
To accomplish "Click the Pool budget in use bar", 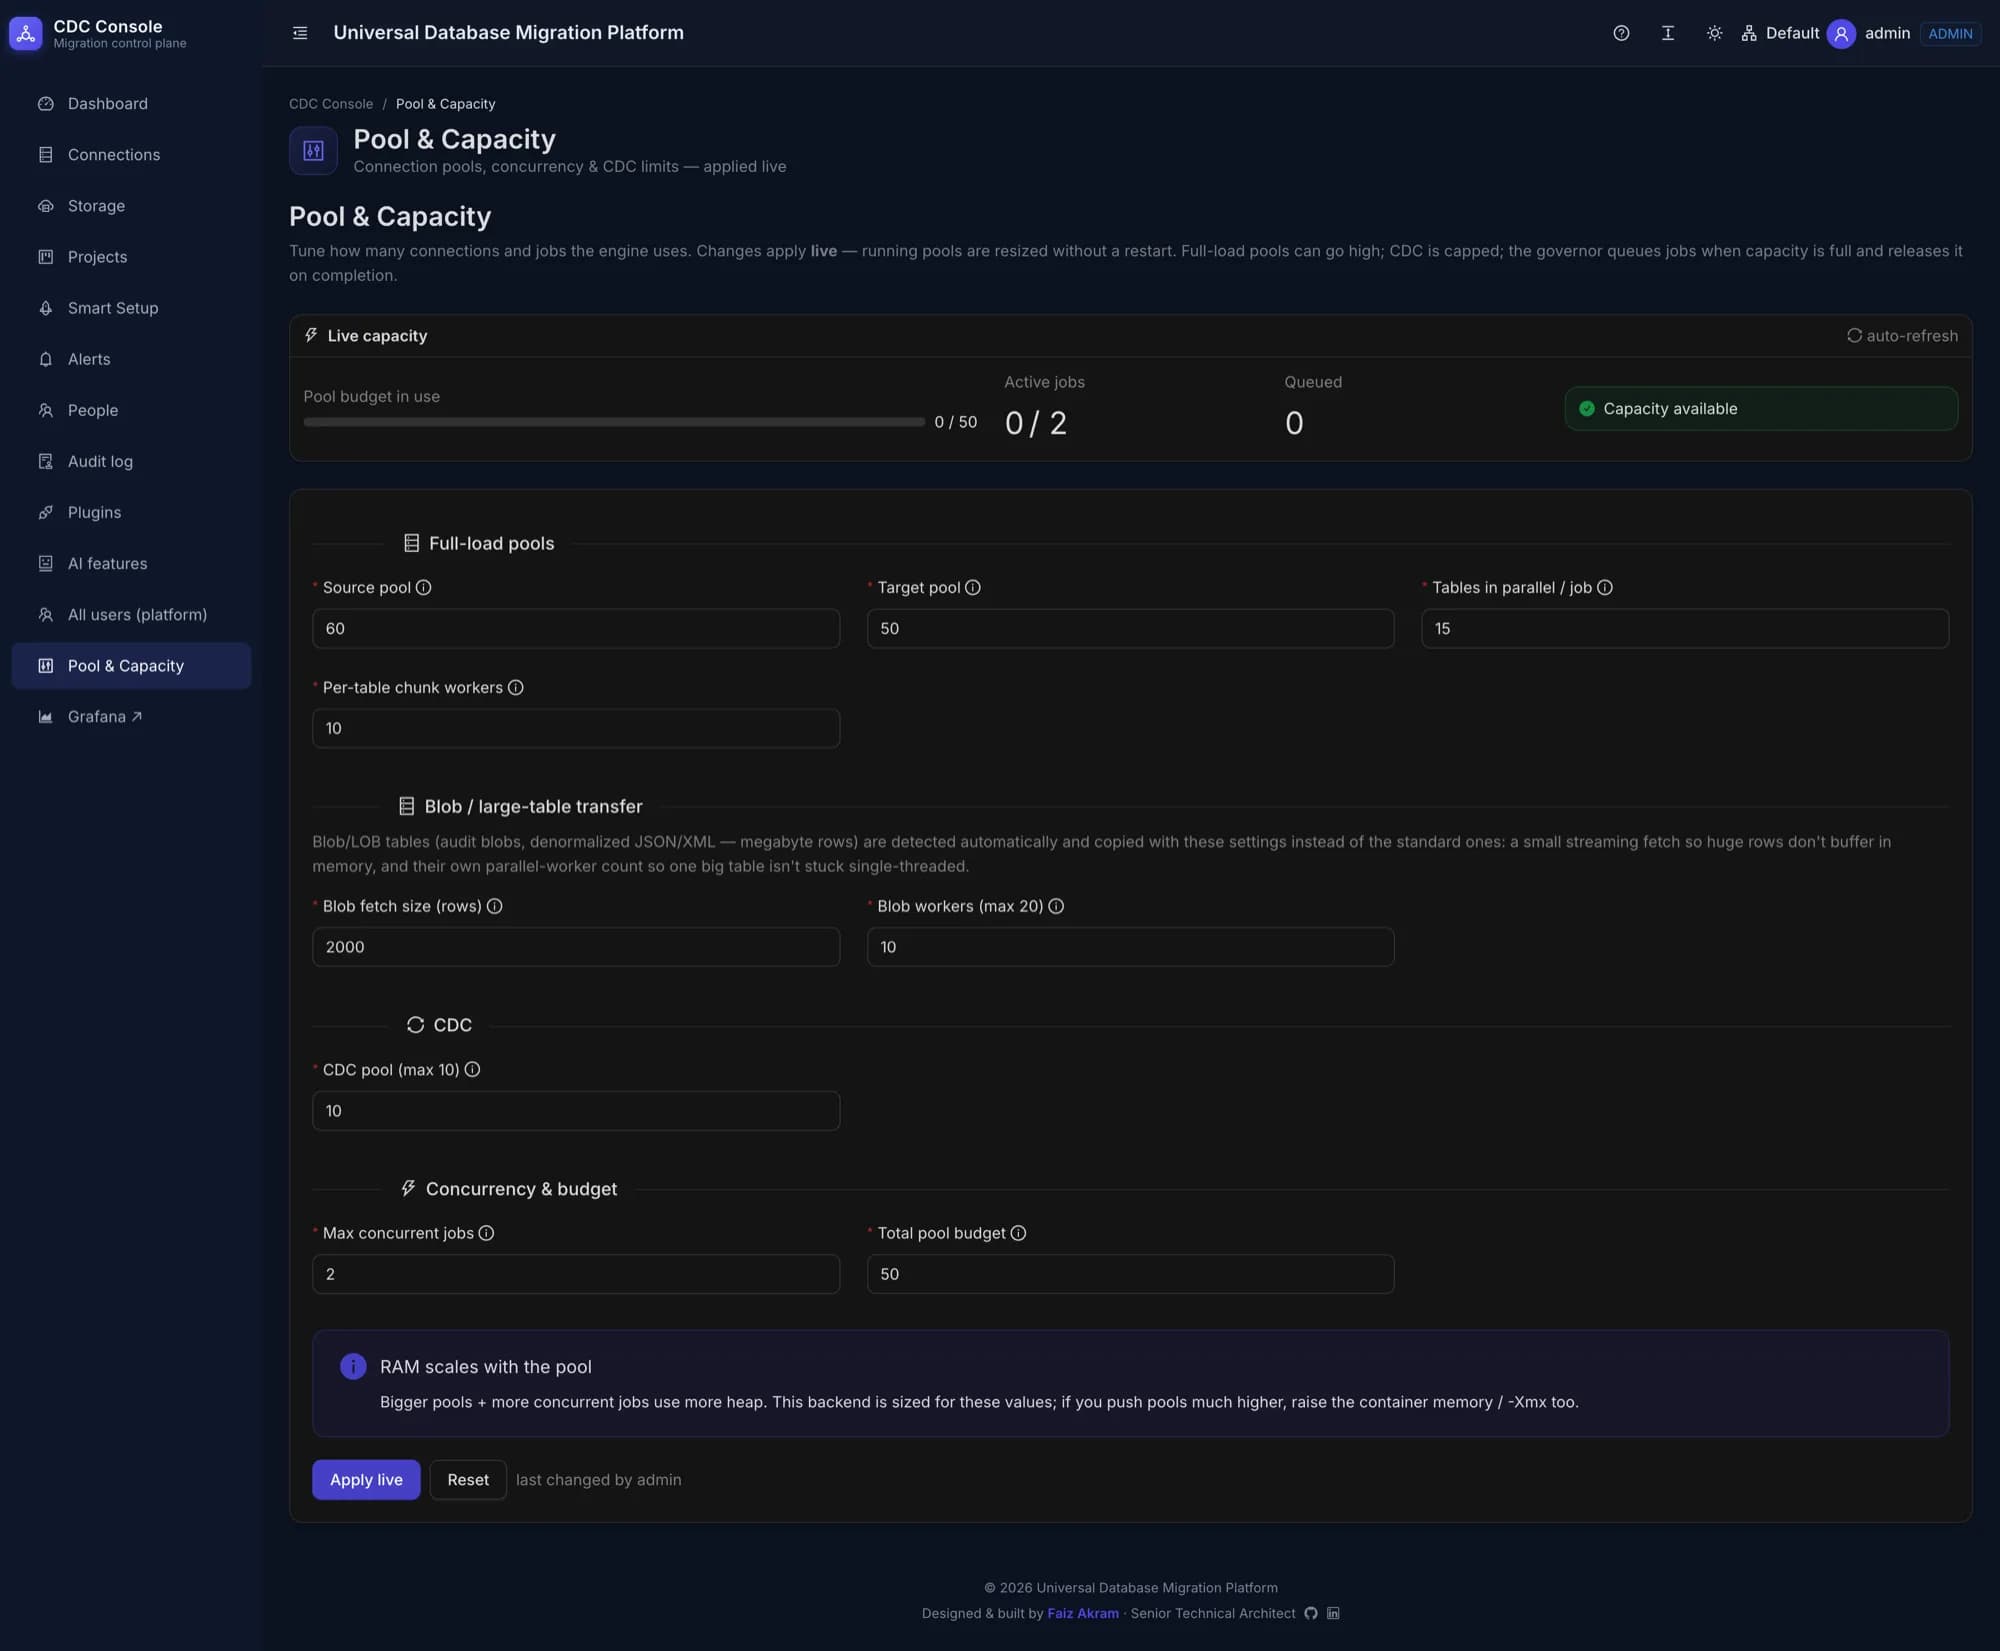I will pos(614,422).
